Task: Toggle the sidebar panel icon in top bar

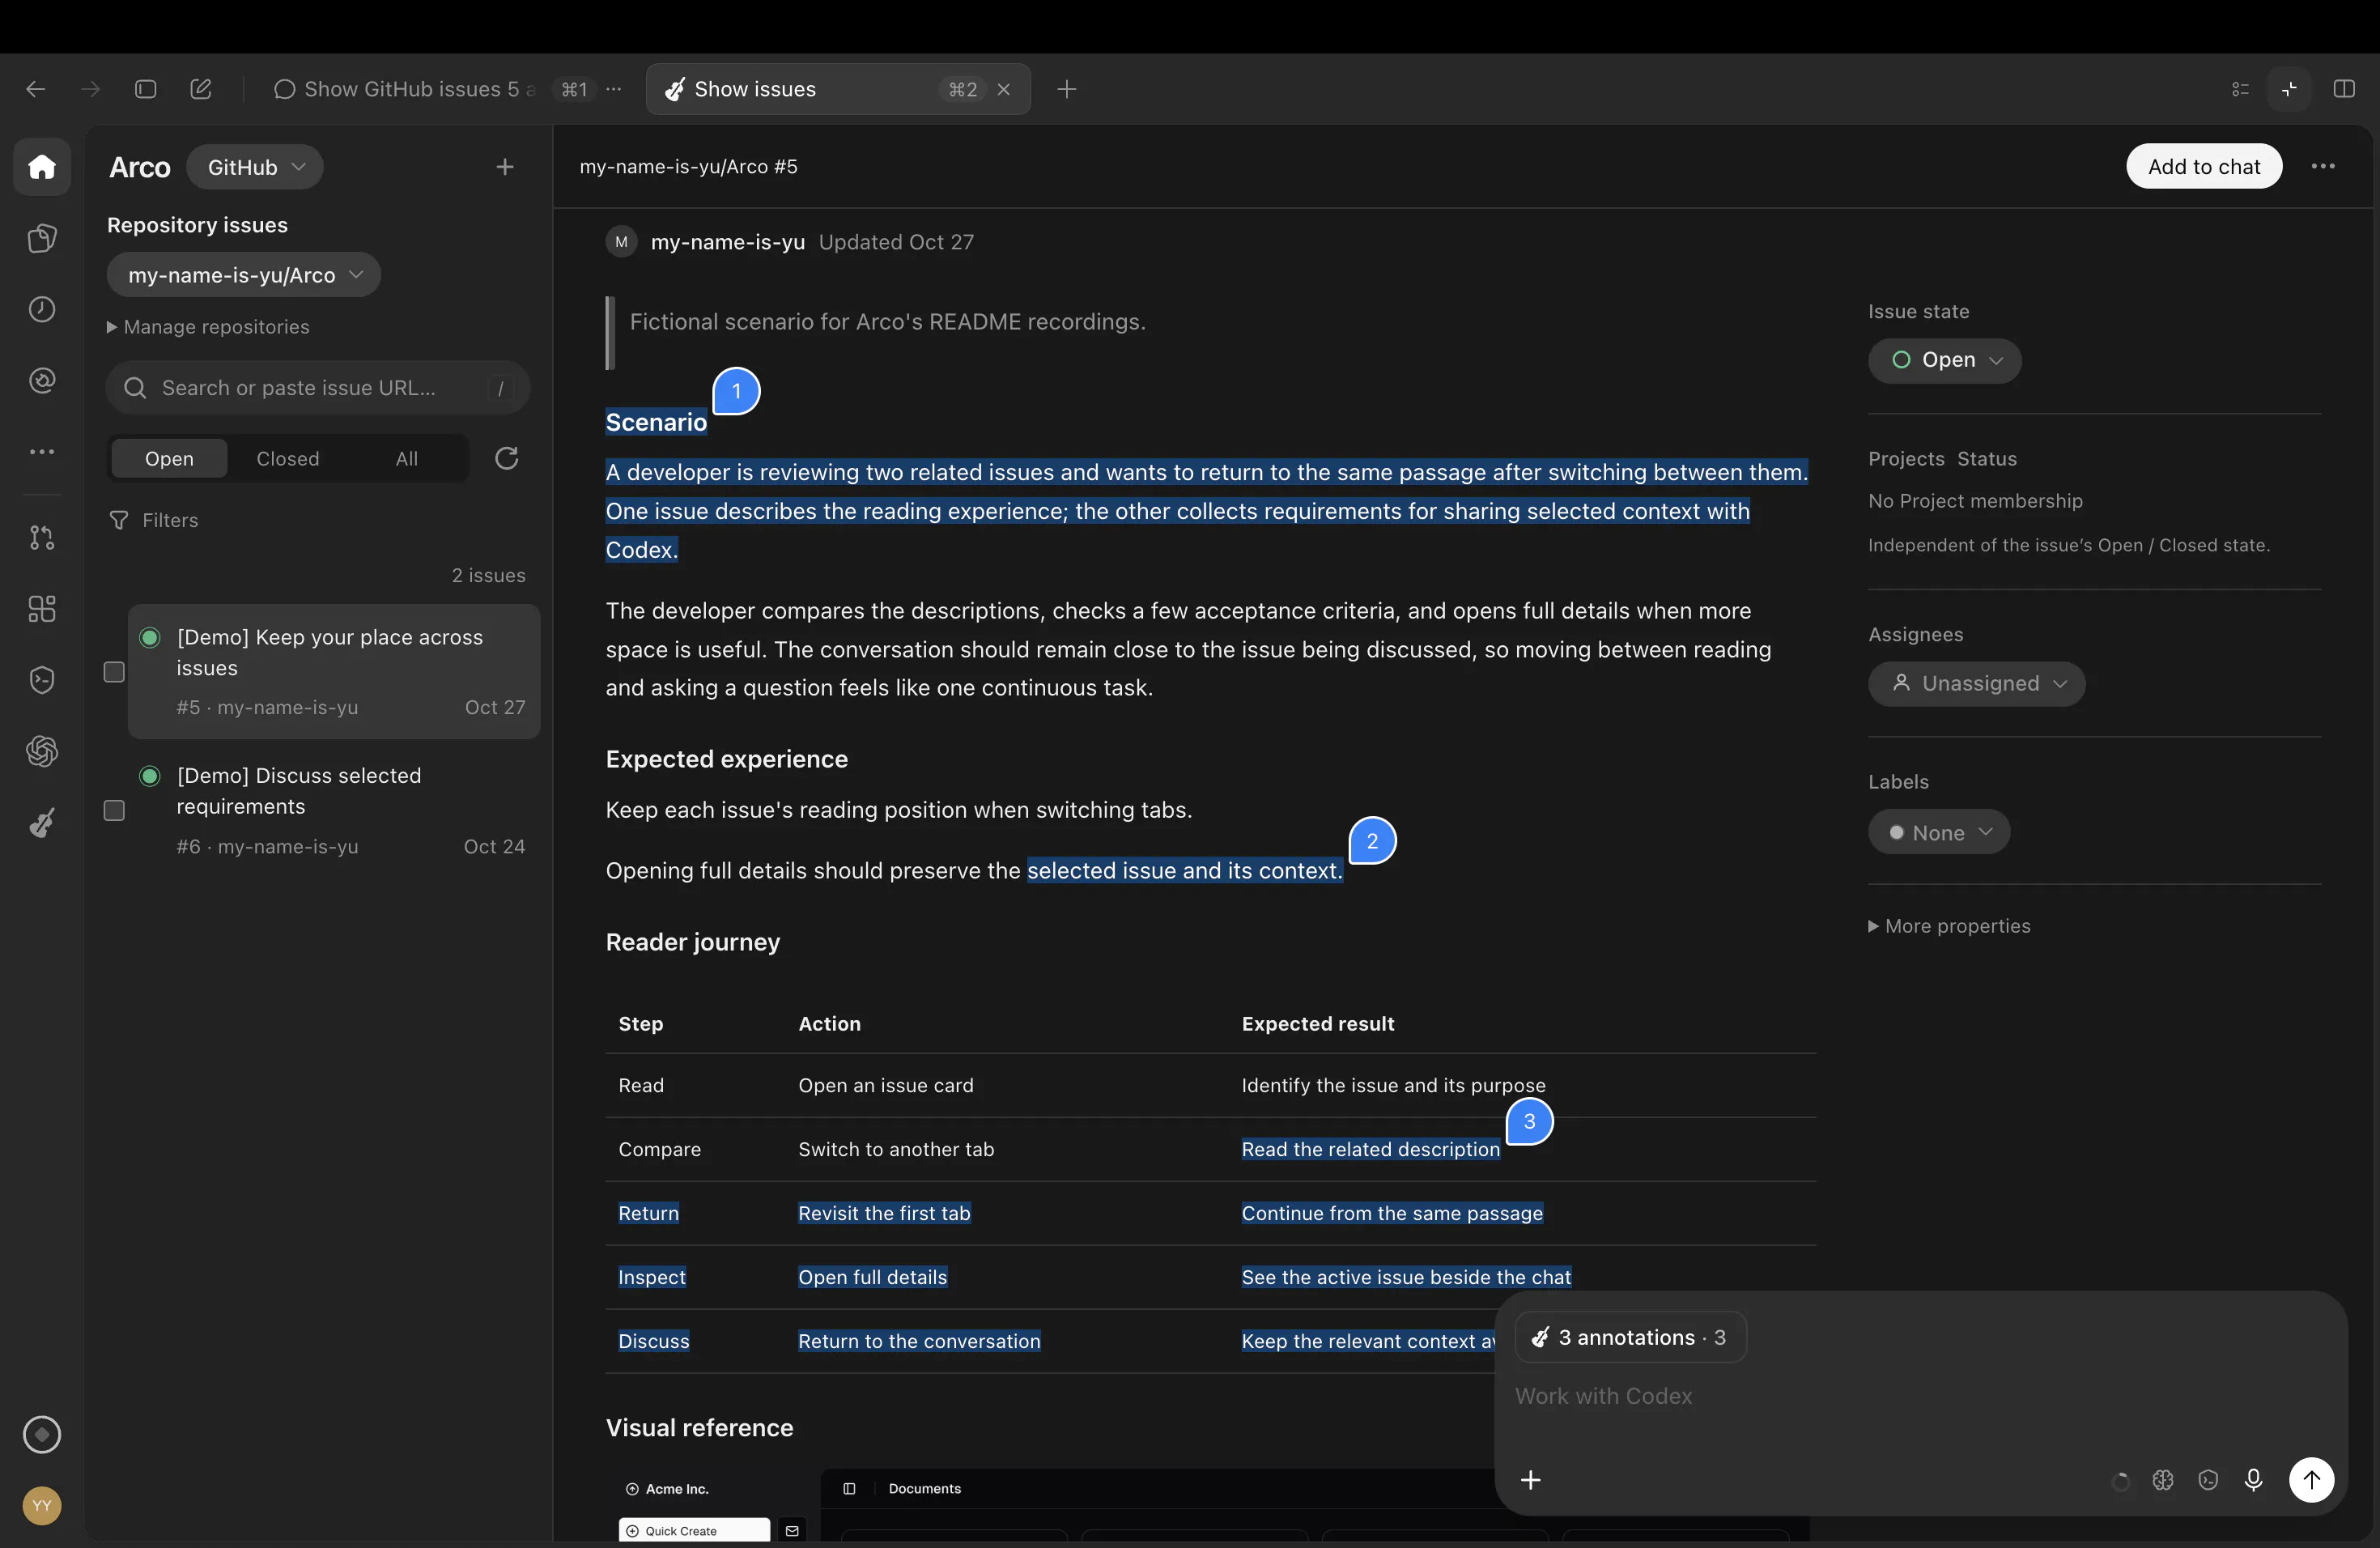Action: pyautogui.click(x=145, y=89)
